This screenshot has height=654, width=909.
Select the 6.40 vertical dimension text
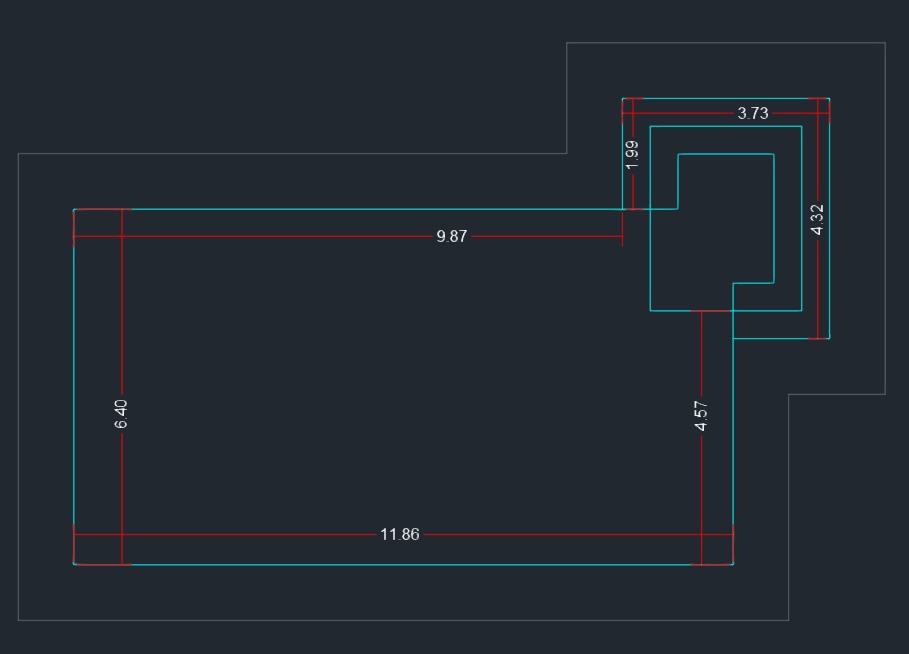tap(121, 413)
